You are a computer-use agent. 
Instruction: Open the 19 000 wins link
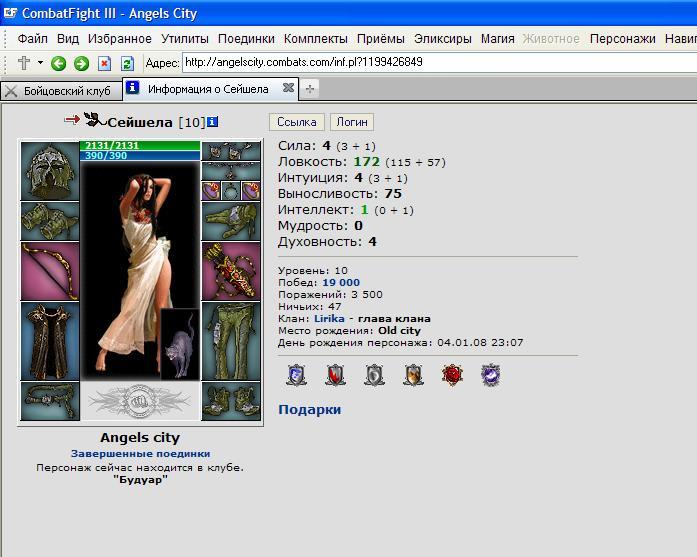pyautogui.click(x=341, y=282)
